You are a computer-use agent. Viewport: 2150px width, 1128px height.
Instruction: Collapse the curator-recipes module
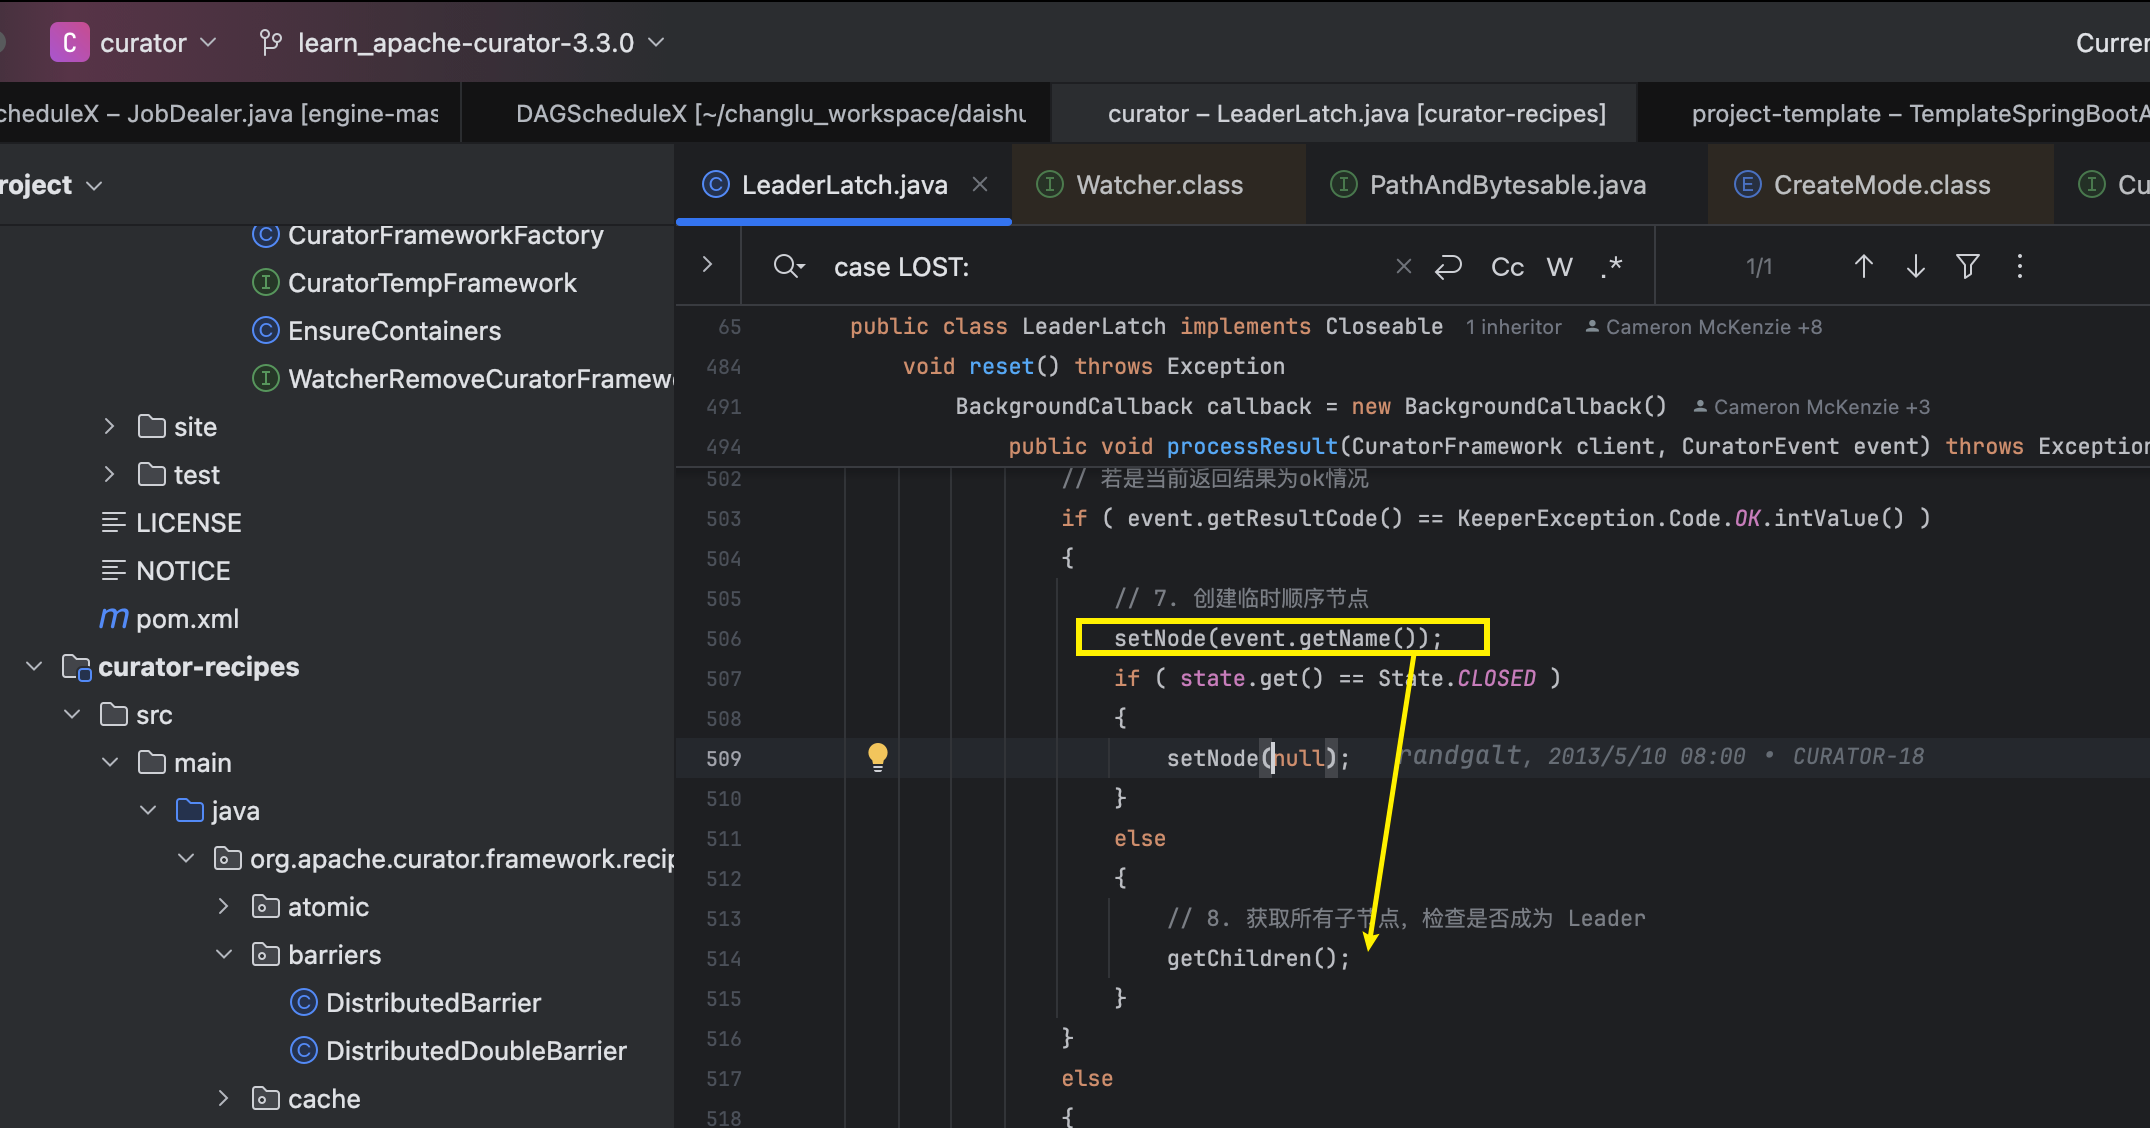click(x=34, y=667)
